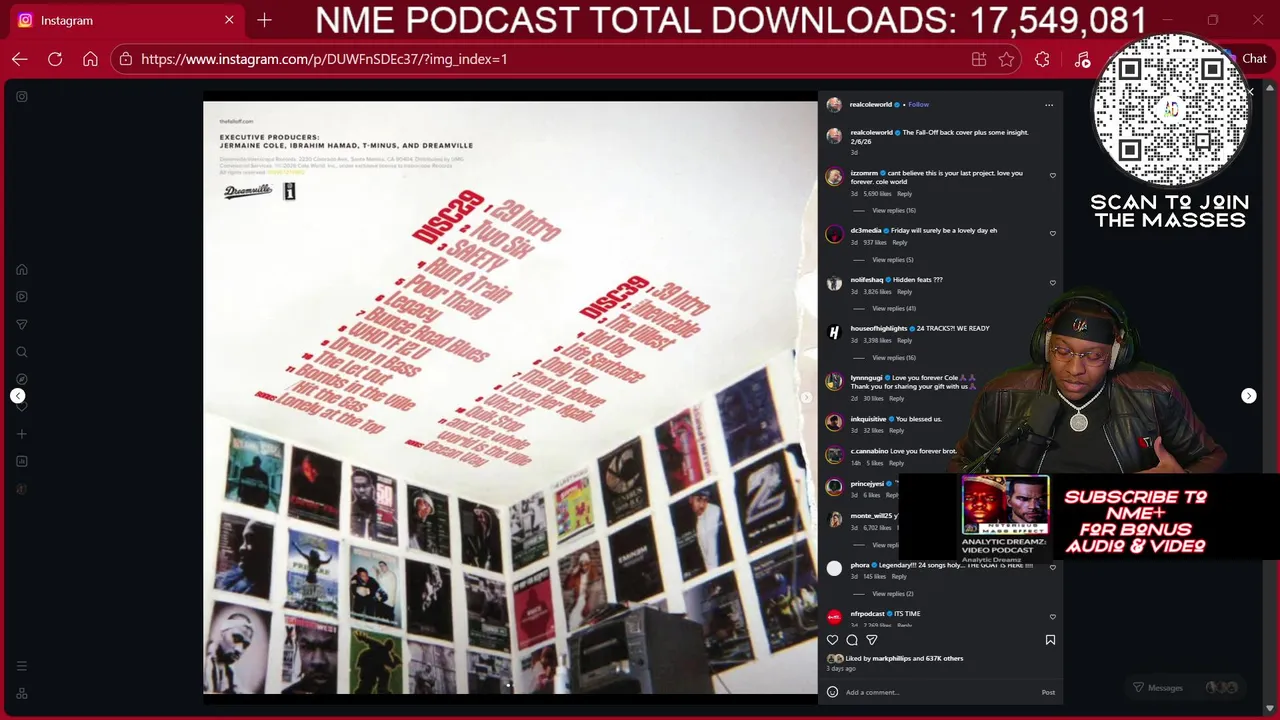Open Search magnifier in sidebar
Viewport: 1280px width, 720px height.
(x=21, y=352)
